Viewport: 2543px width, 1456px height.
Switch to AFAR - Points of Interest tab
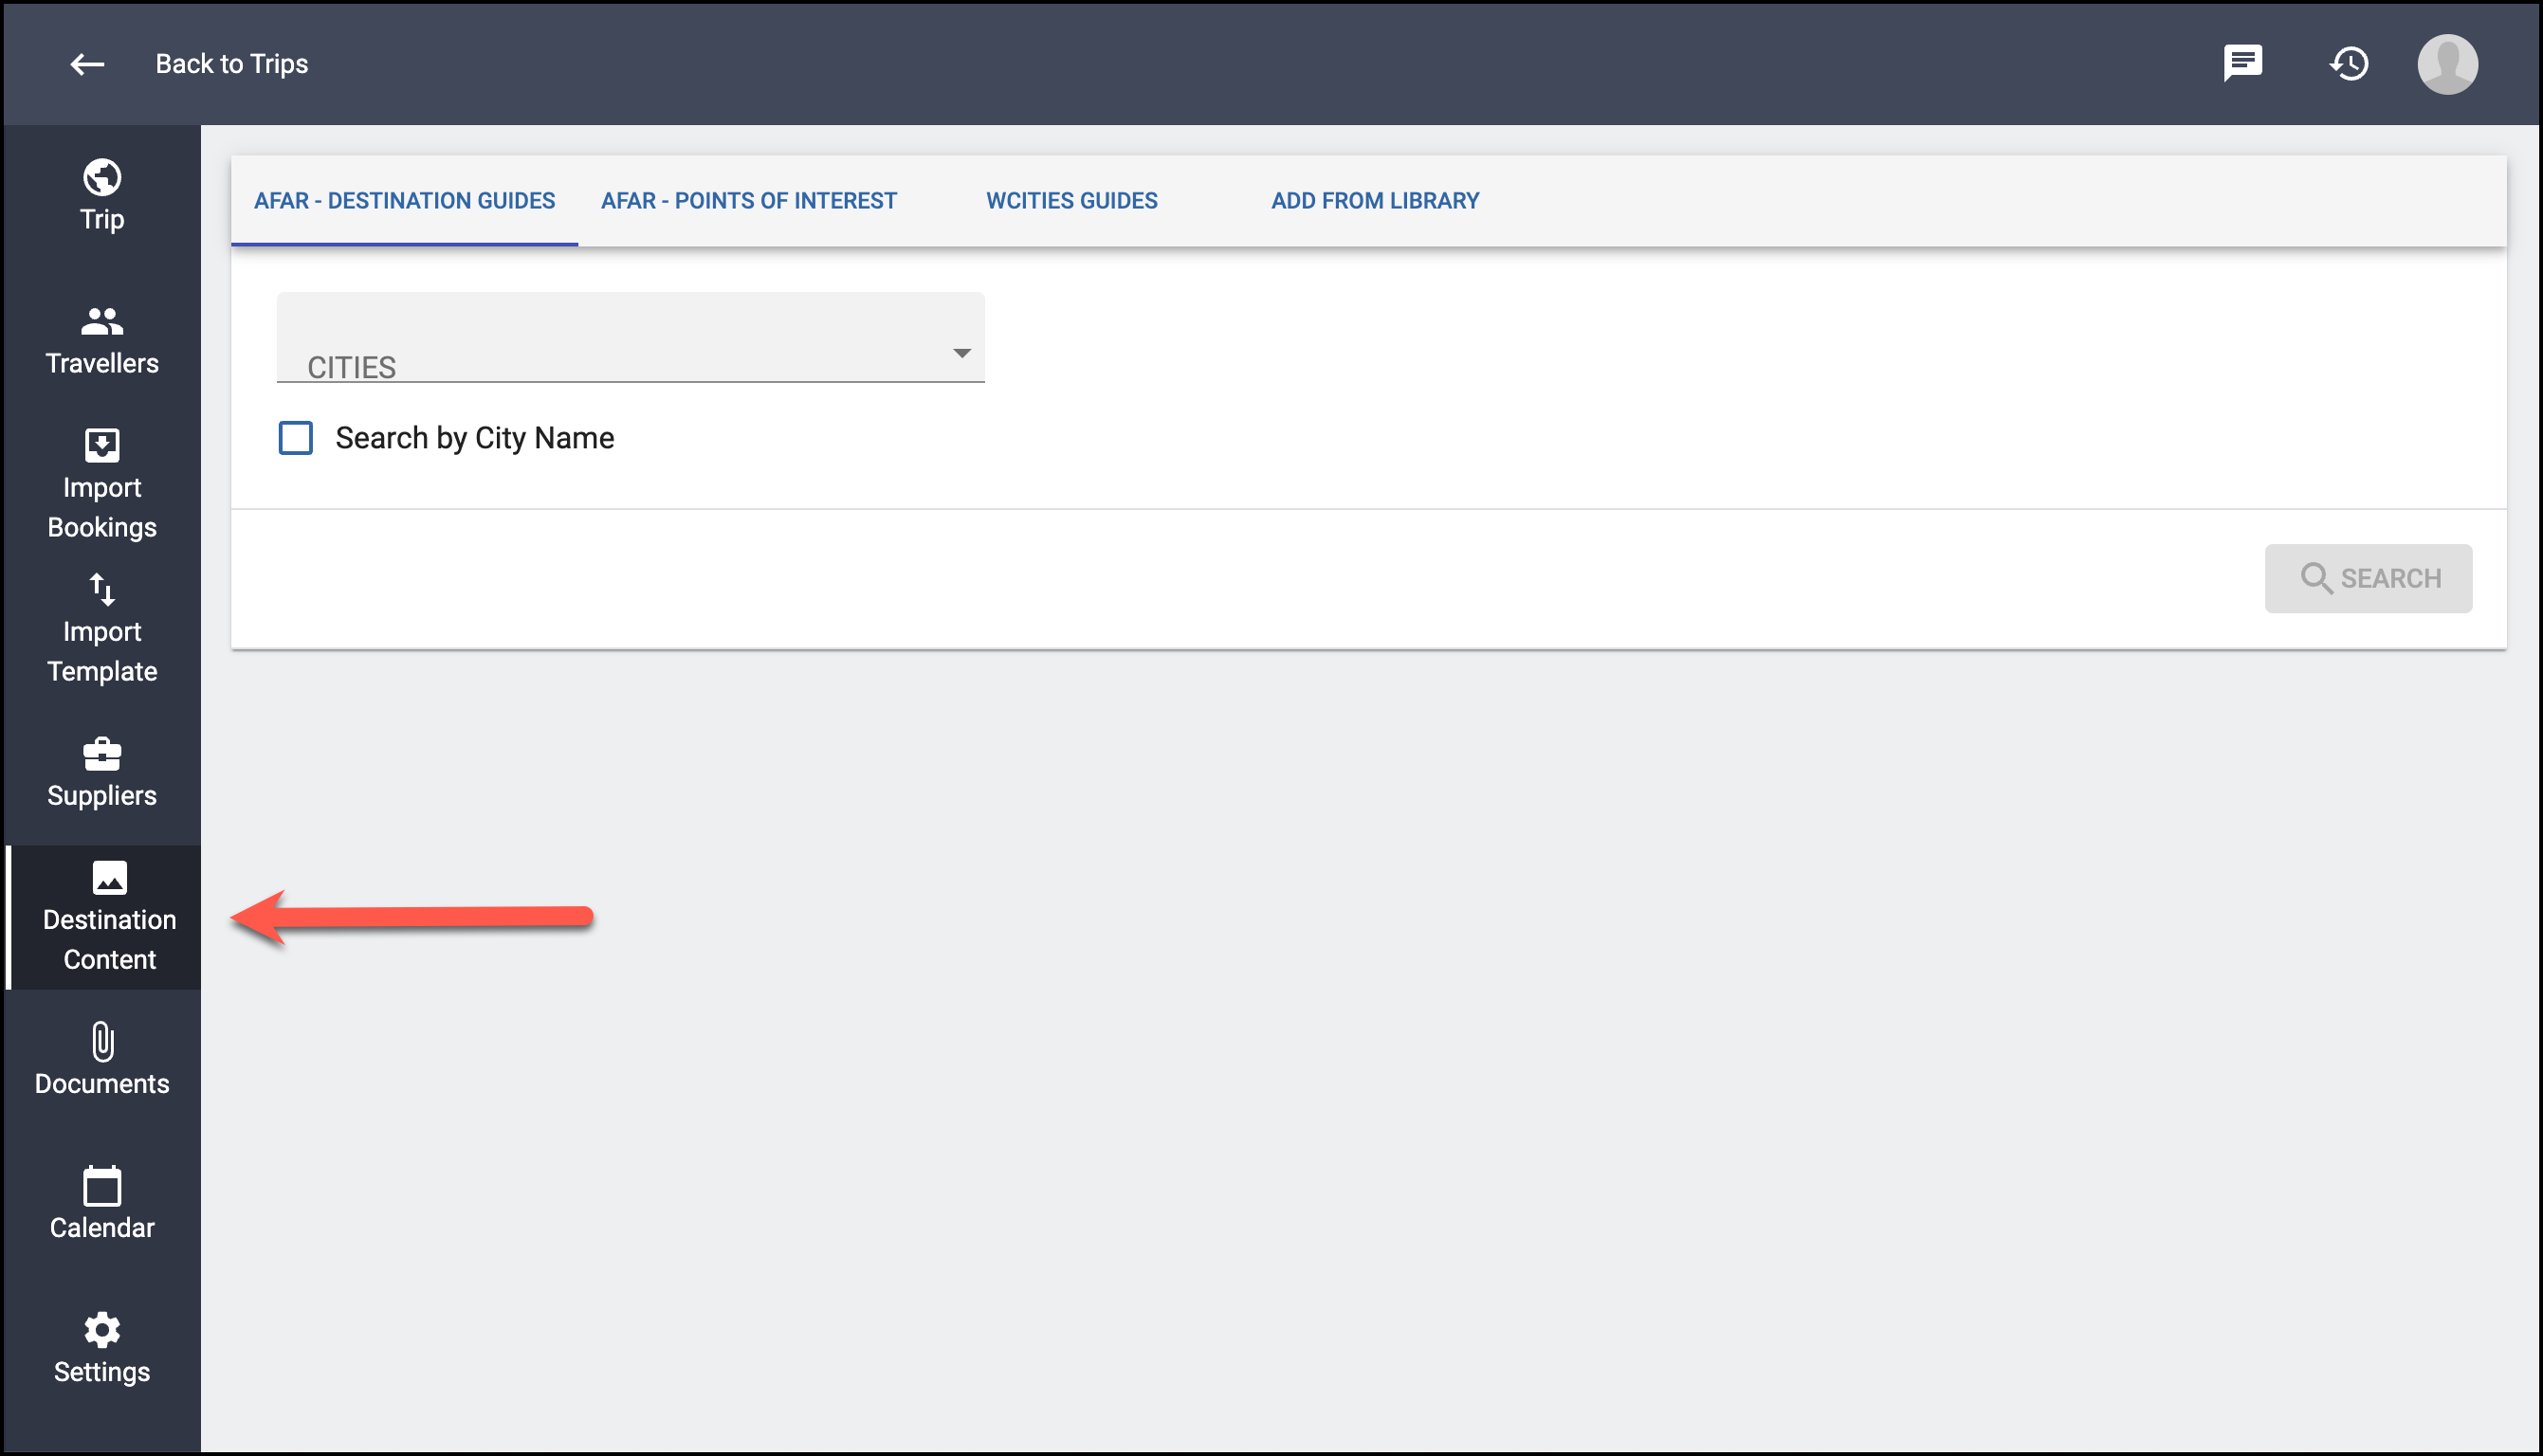[748, 201]
